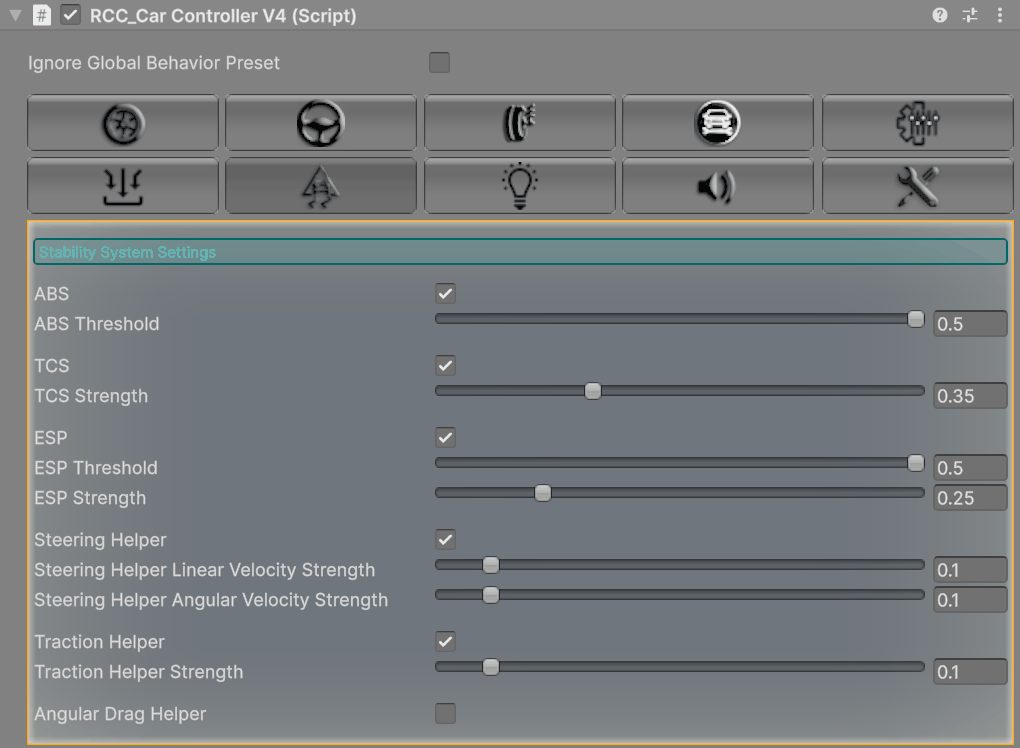Image resolution: width=1020 pixels, height=748 pixels.
Task: Click the TCS Strength label
Action: (x=91, y=396)
